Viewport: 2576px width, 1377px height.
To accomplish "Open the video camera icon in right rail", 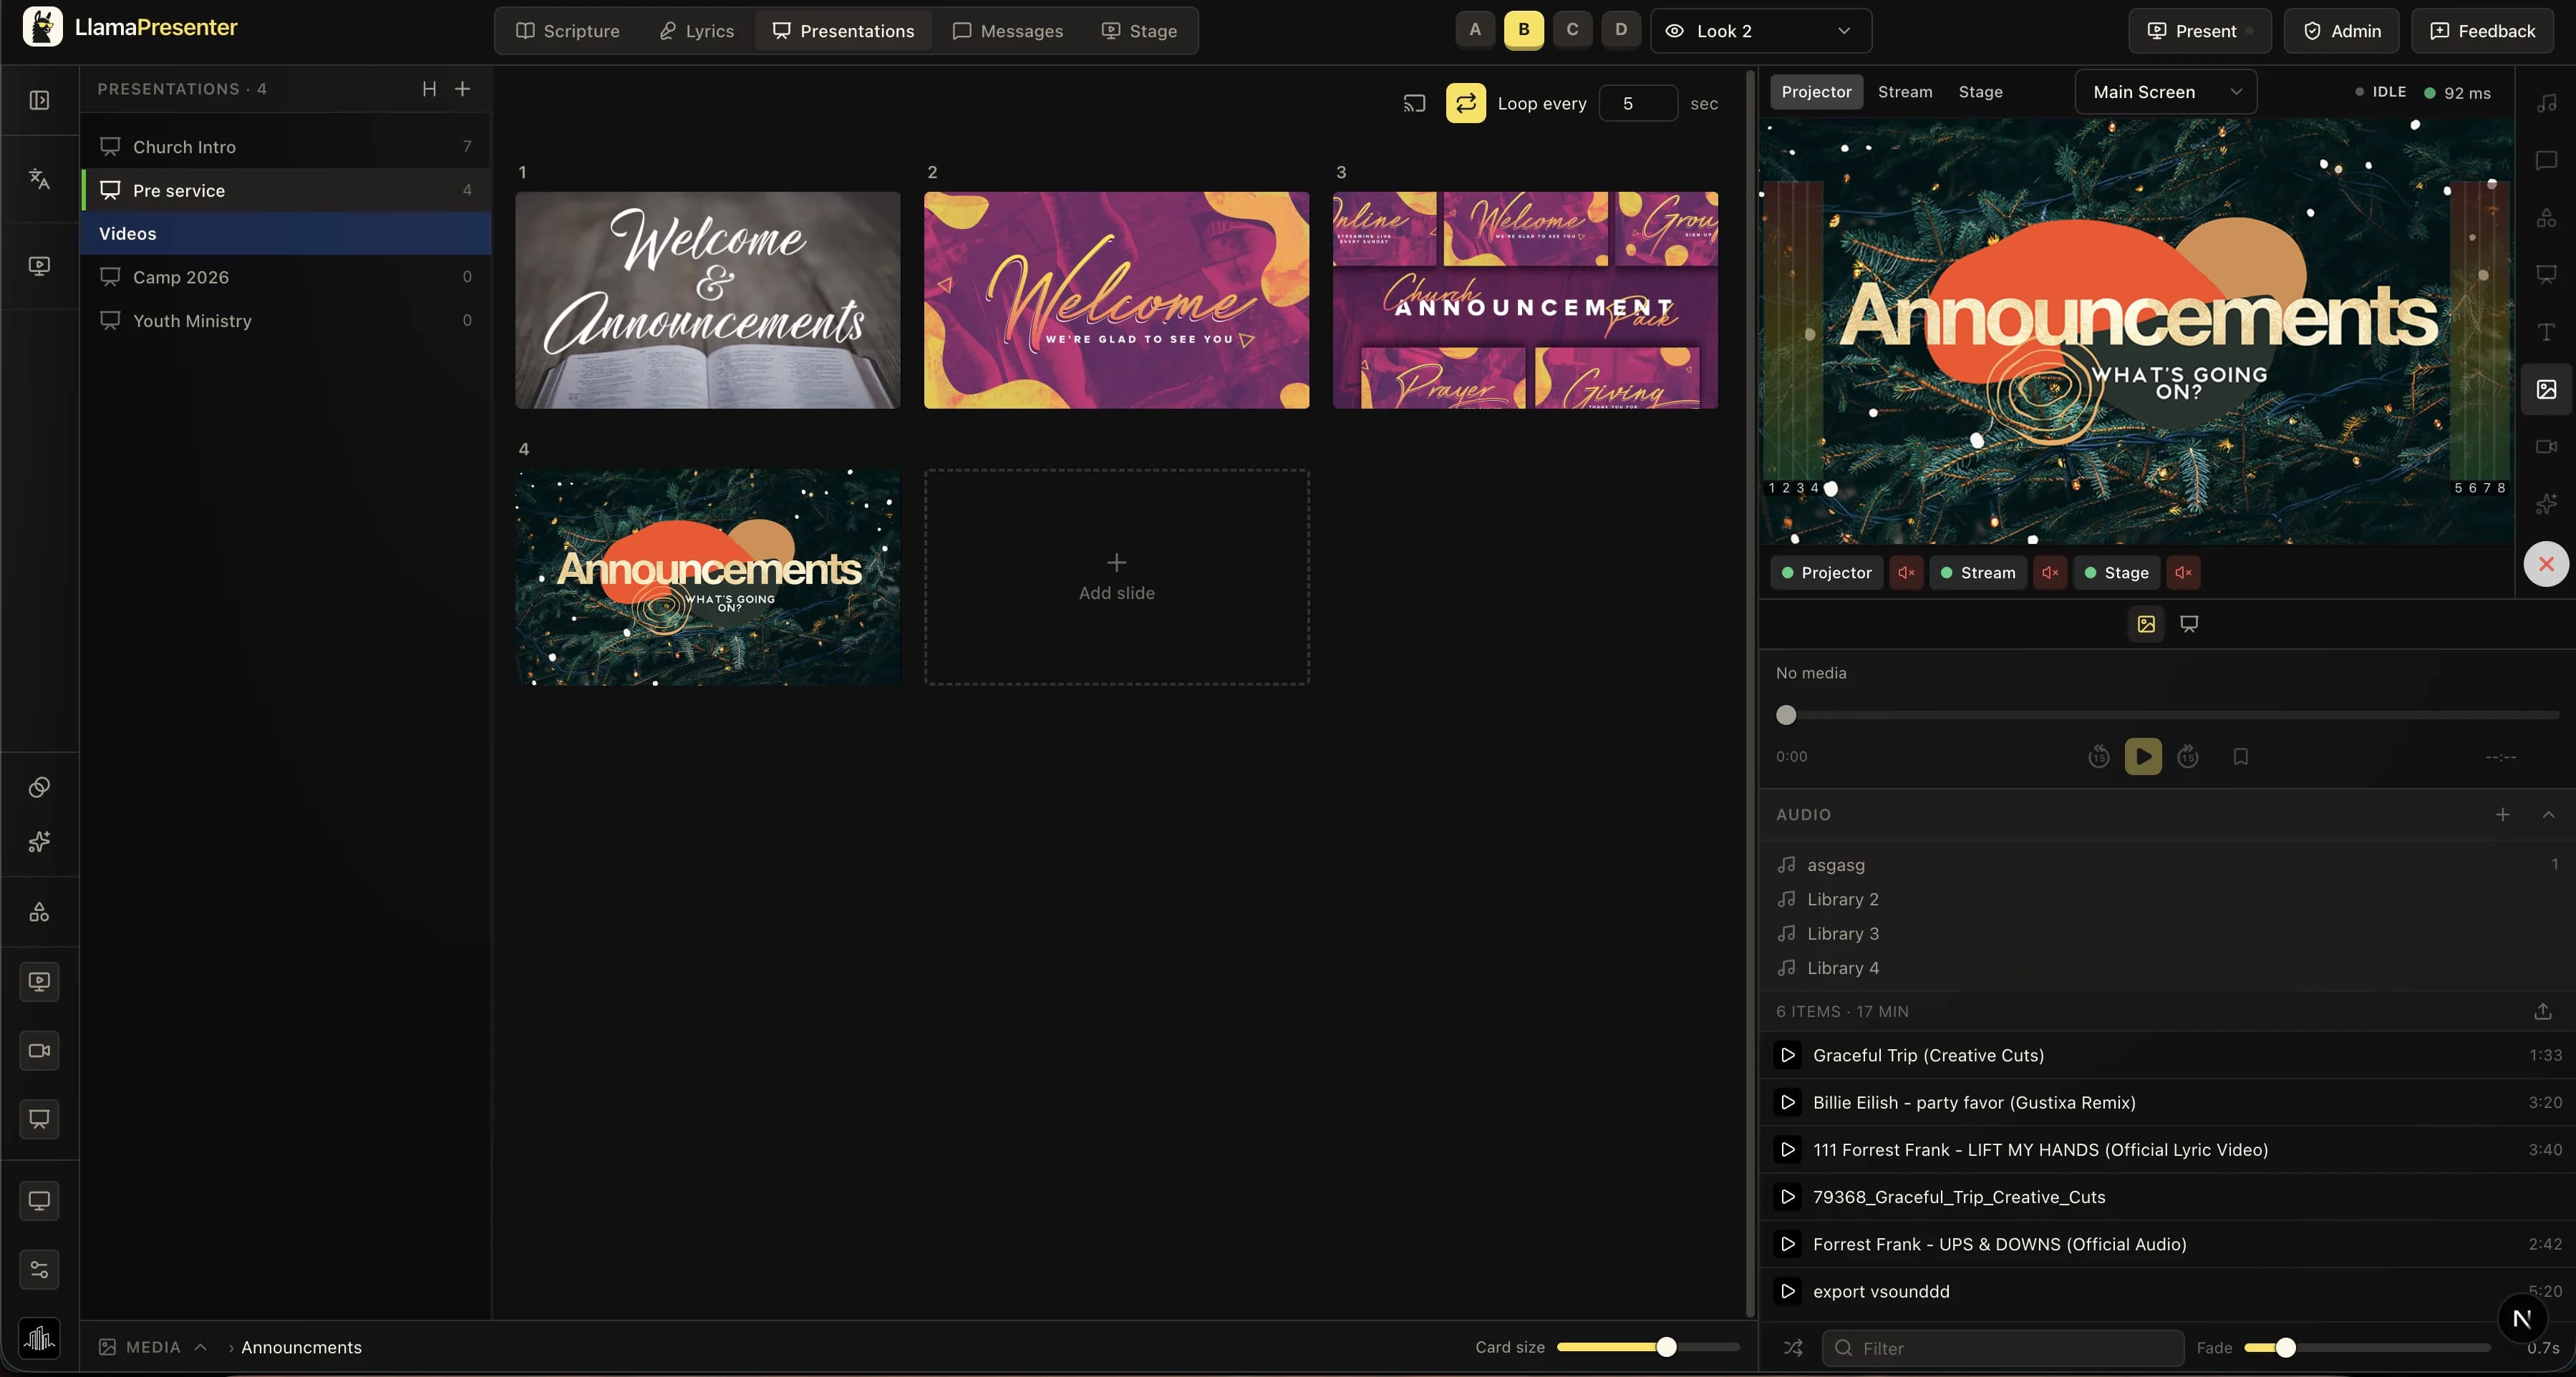I will 2546,446.
